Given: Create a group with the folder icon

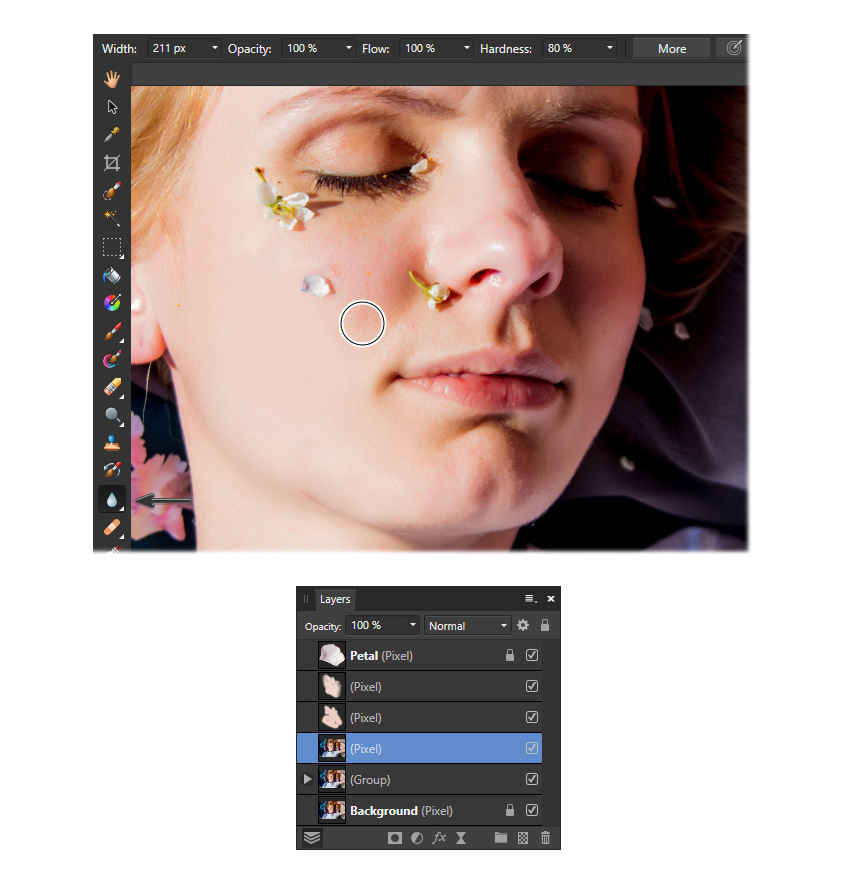Looking at the screenshot, I should (x=501, y=838).
